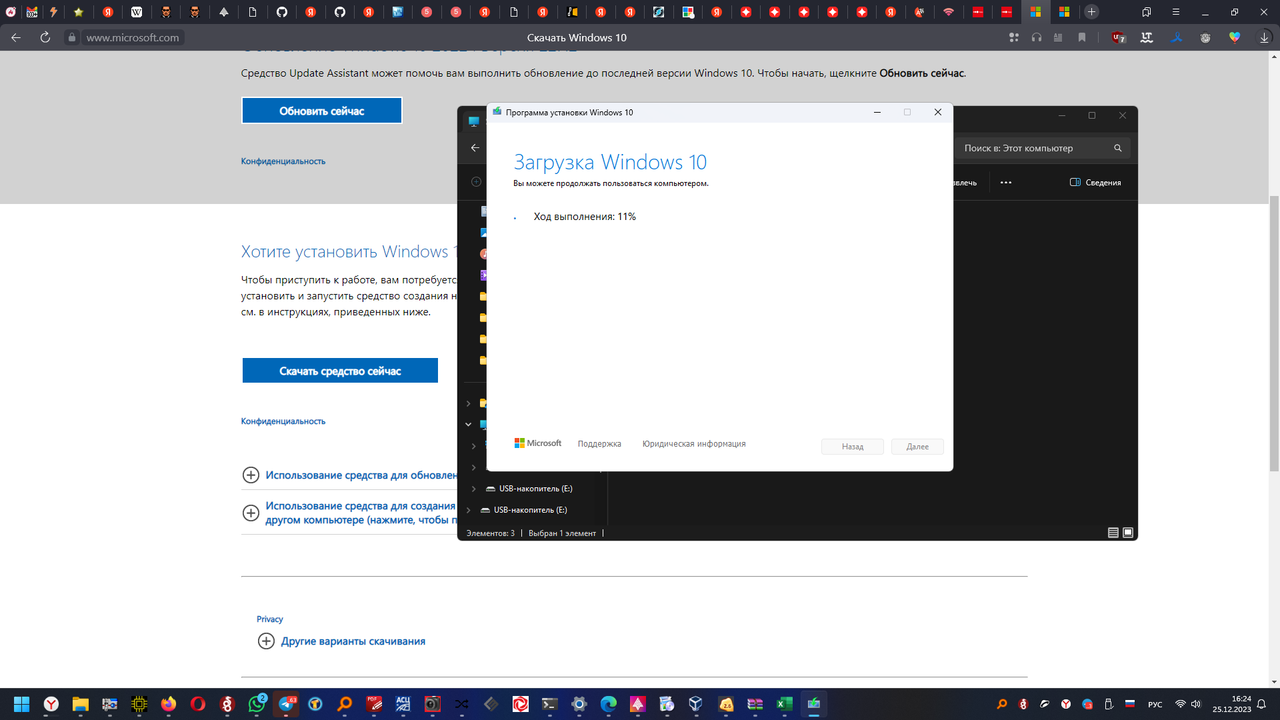The image size is (1280, 720).
Task: Open Поддержка link in setup dialog
Action: 599,444
